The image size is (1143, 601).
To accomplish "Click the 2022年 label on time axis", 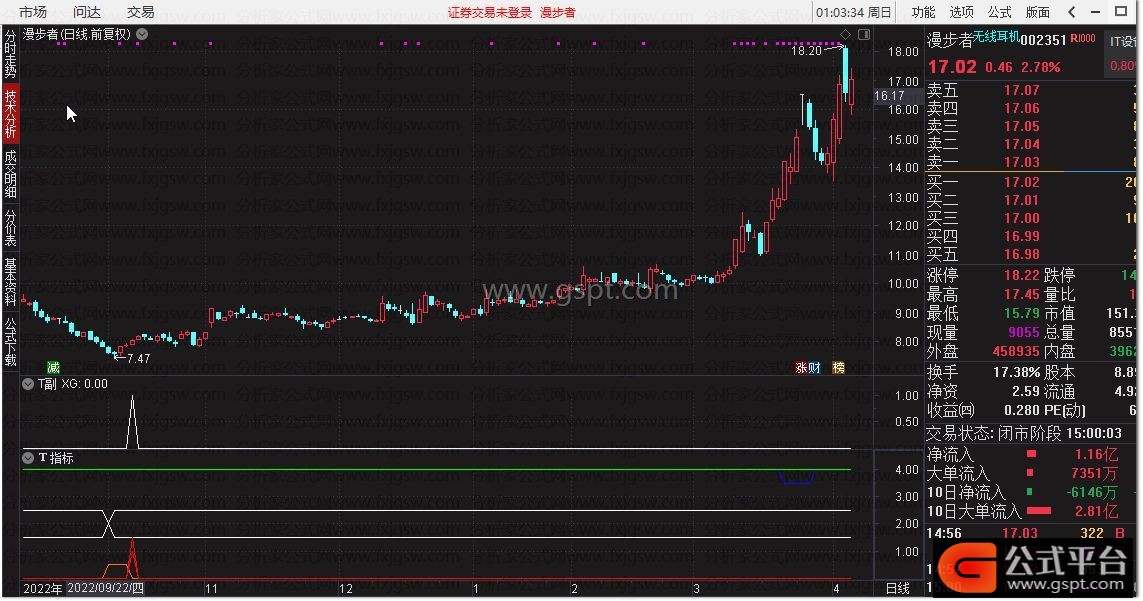I will [42, 588].
